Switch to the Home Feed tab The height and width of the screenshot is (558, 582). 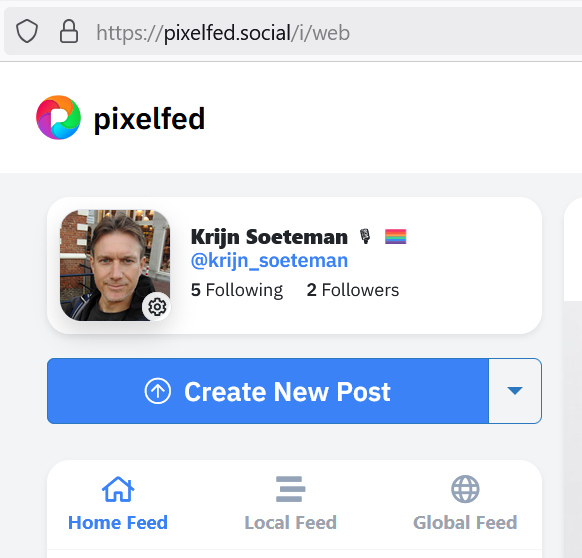(118, 504)
